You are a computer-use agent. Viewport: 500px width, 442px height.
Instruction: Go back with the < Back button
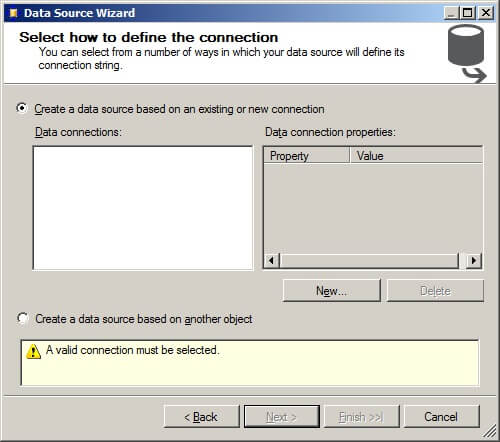coord(202,417)
